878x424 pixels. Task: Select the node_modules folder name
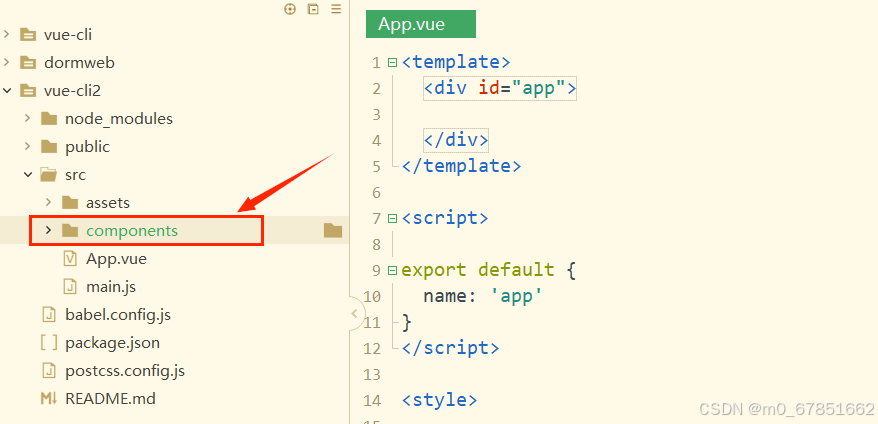click(119, 119)
